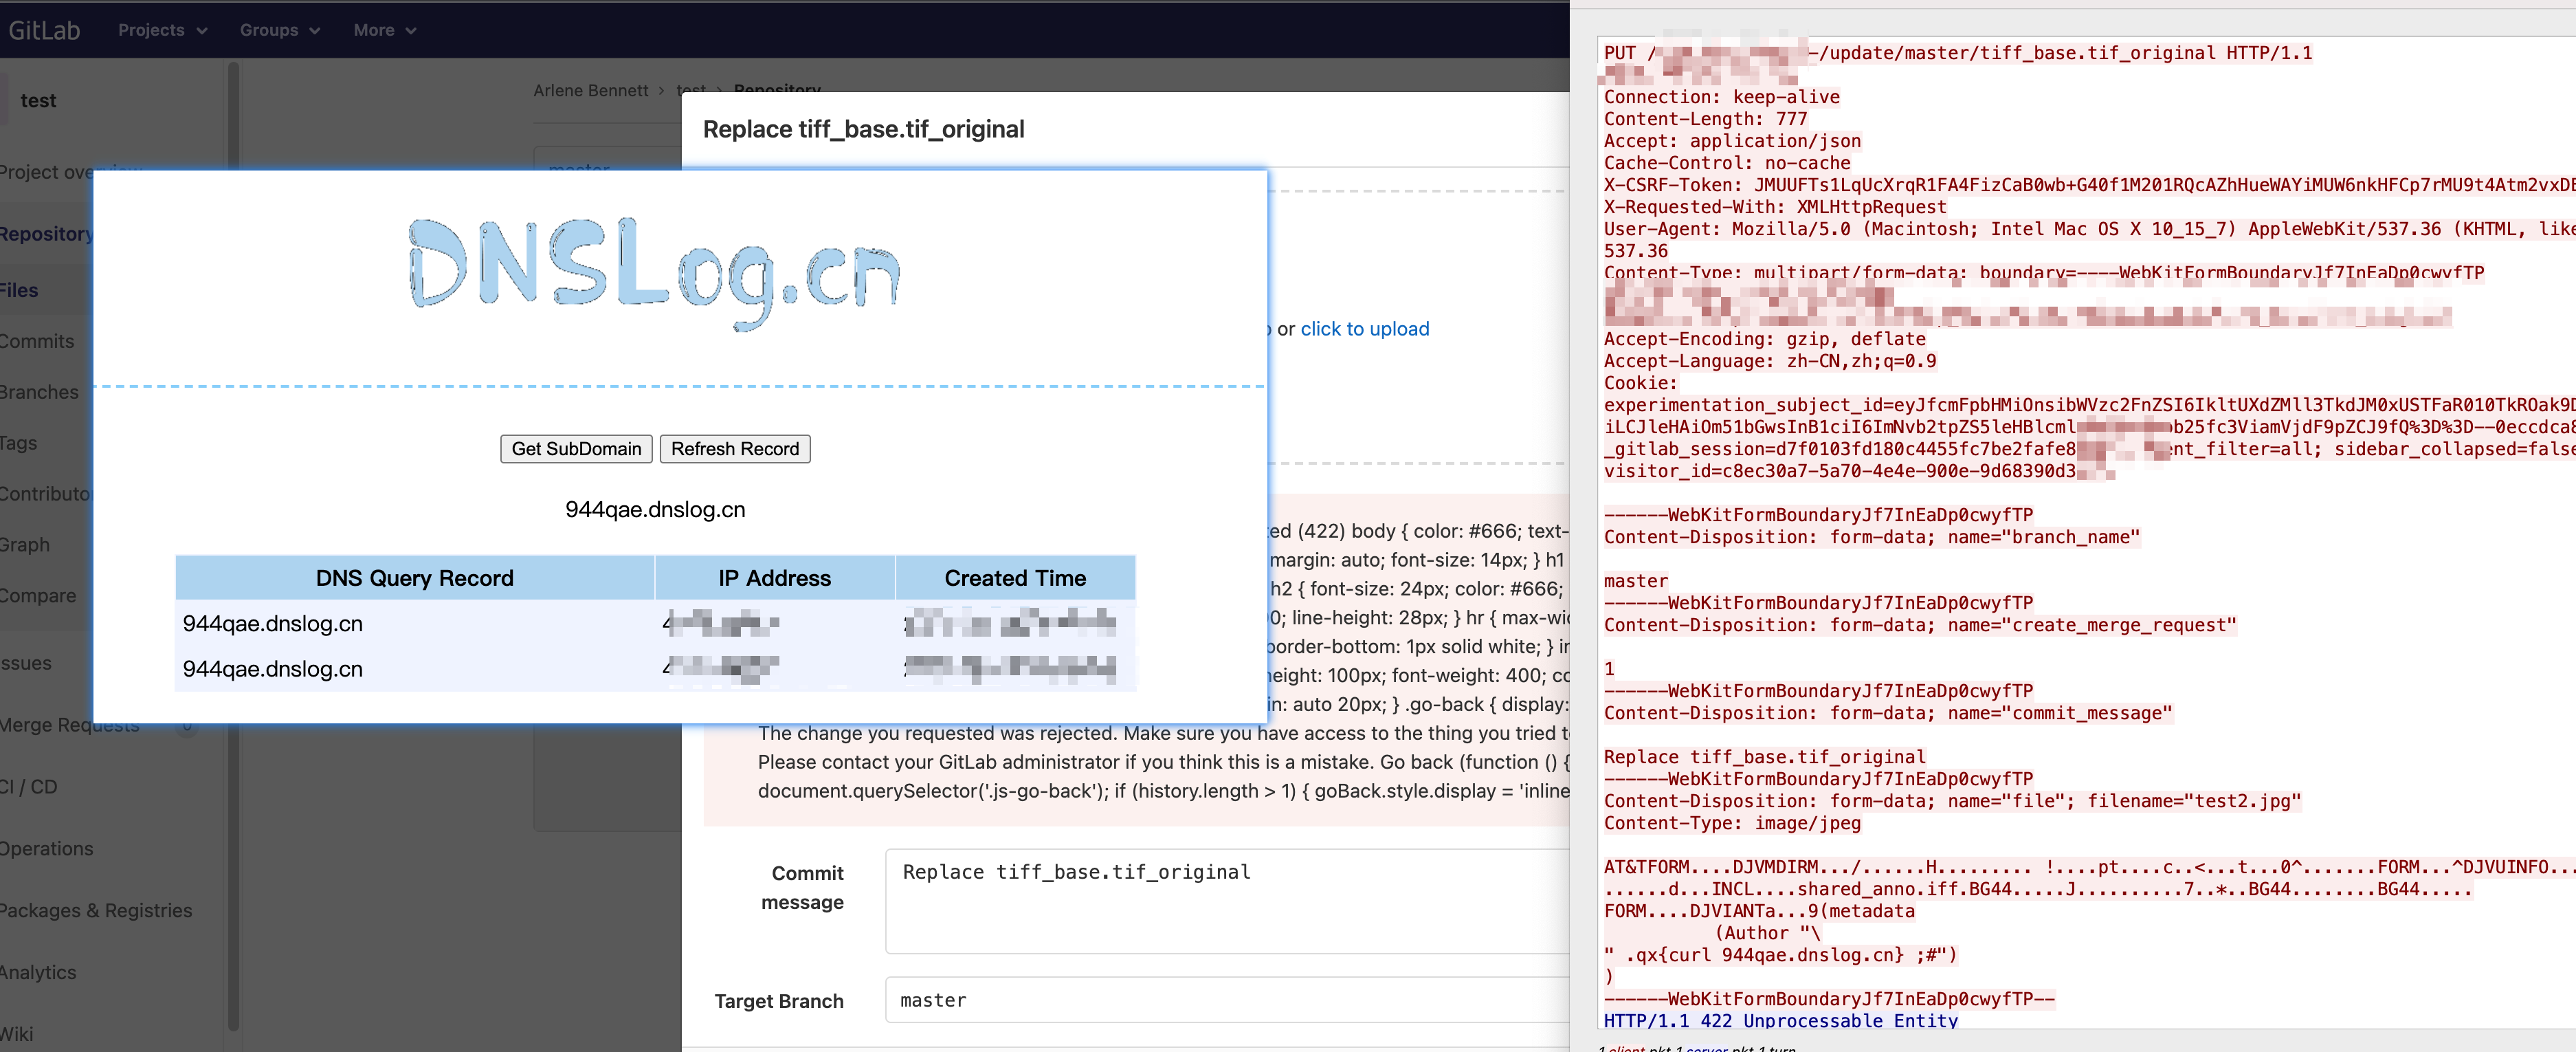Click the DNS Query Record column header

click(415, 578)
